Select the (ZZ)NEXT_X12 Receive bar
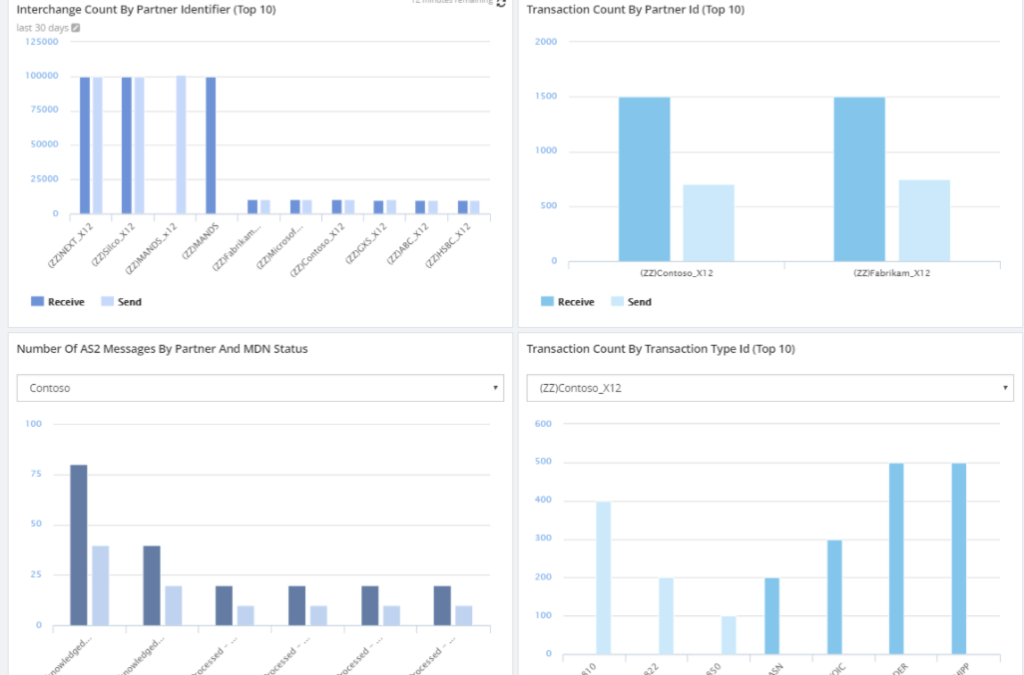 coord(85,146)
